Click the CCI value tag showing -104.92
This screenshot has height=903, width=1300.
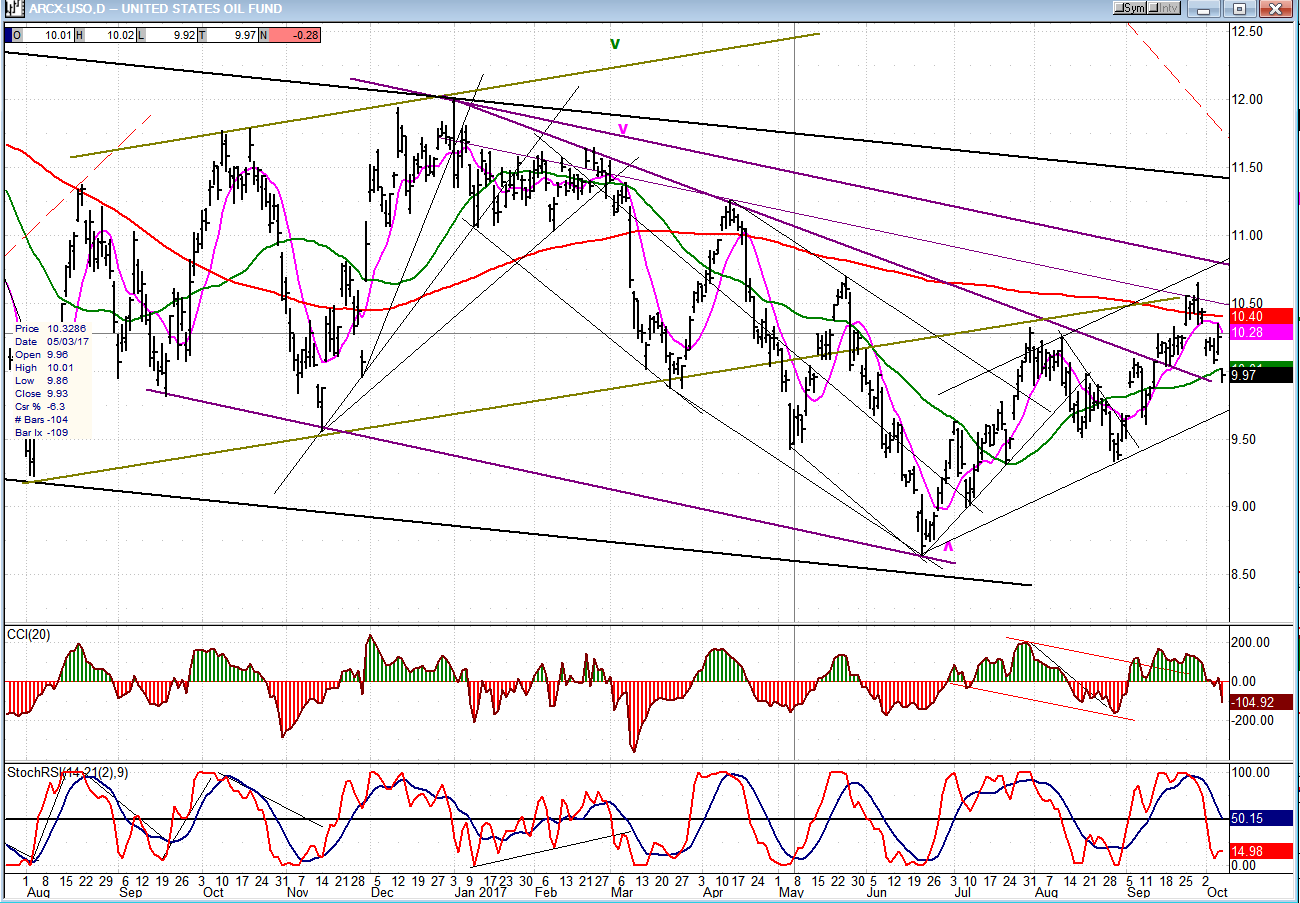click(1264, 702)
